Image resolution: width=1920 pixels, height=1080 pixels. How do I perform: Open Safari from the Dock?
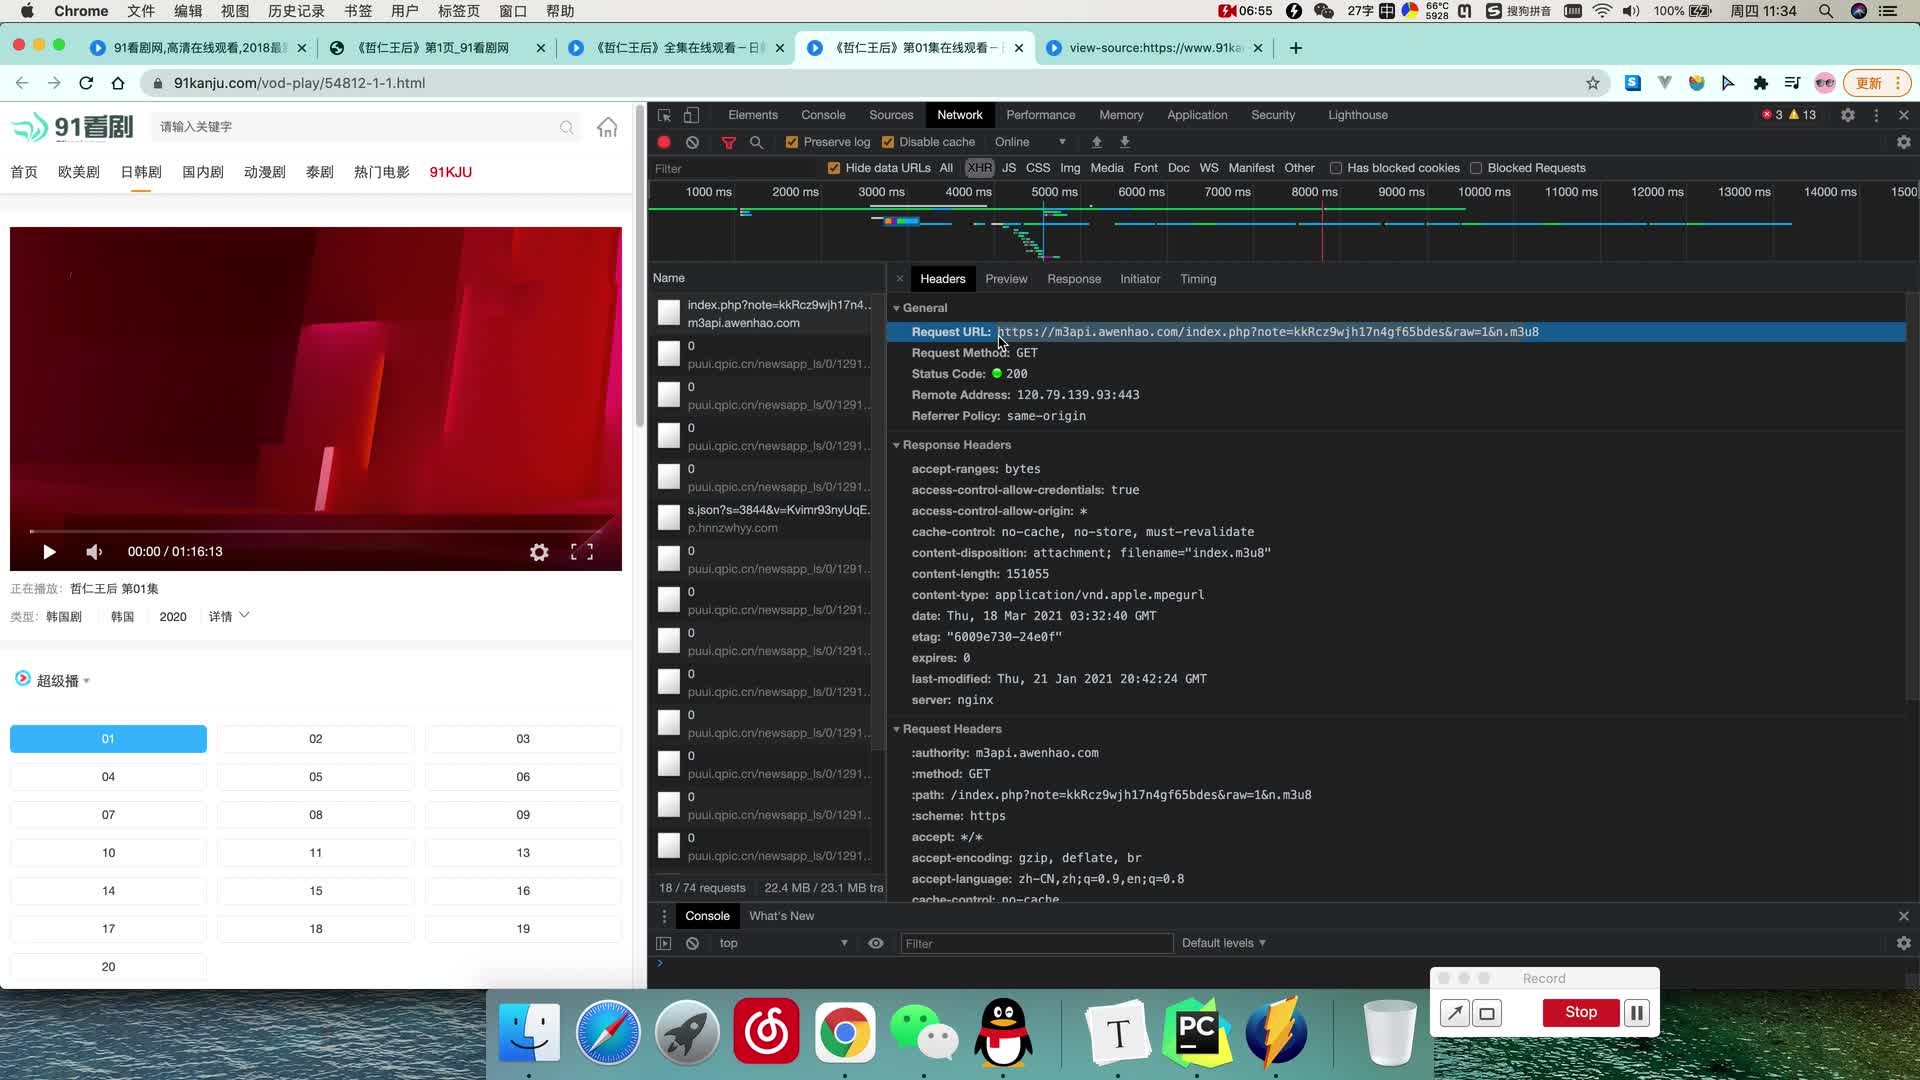(608, 1032)
